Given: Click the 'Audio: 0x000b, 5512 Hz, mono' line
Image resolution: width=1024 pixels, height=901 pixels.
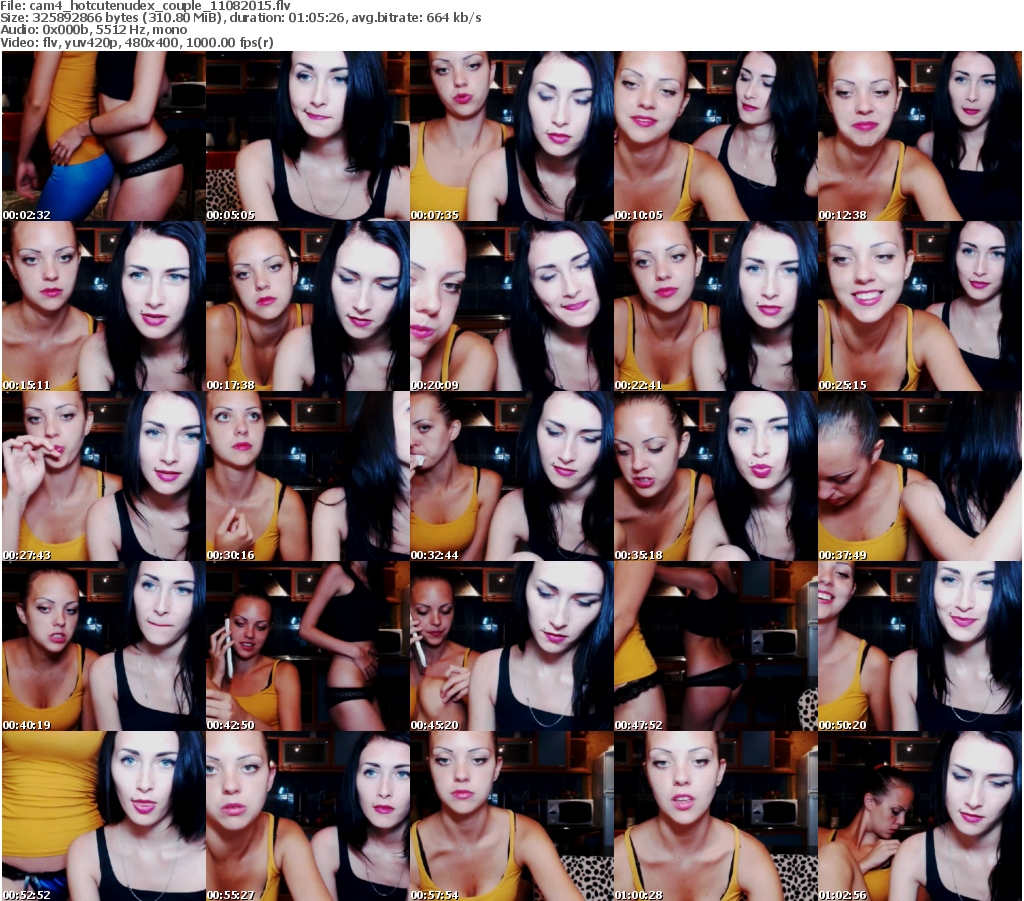Looking at the screenshot, I should [93, 30].
